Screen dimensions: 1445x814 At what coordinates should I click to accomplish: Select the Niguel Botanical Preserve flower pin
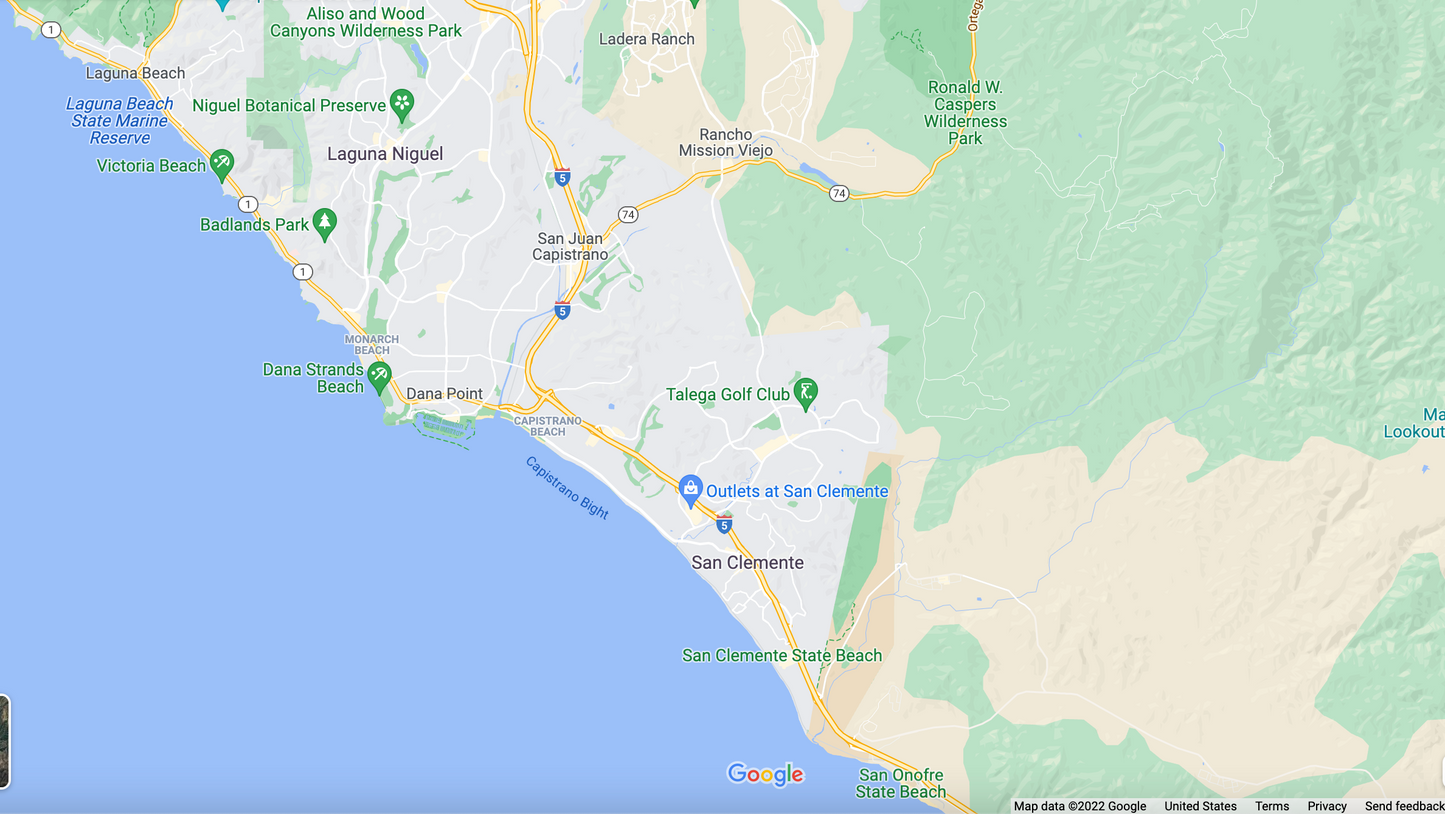pos(402,104)
